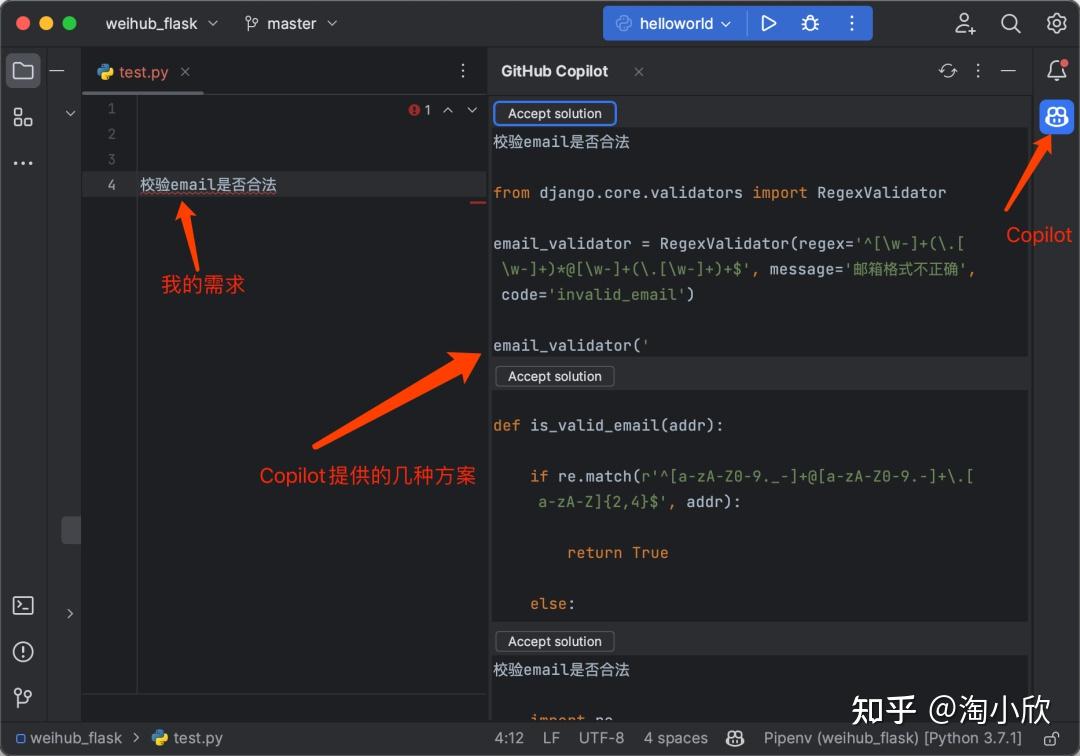Click weihub_flask breadcrumb in status bar

[69, 738]
